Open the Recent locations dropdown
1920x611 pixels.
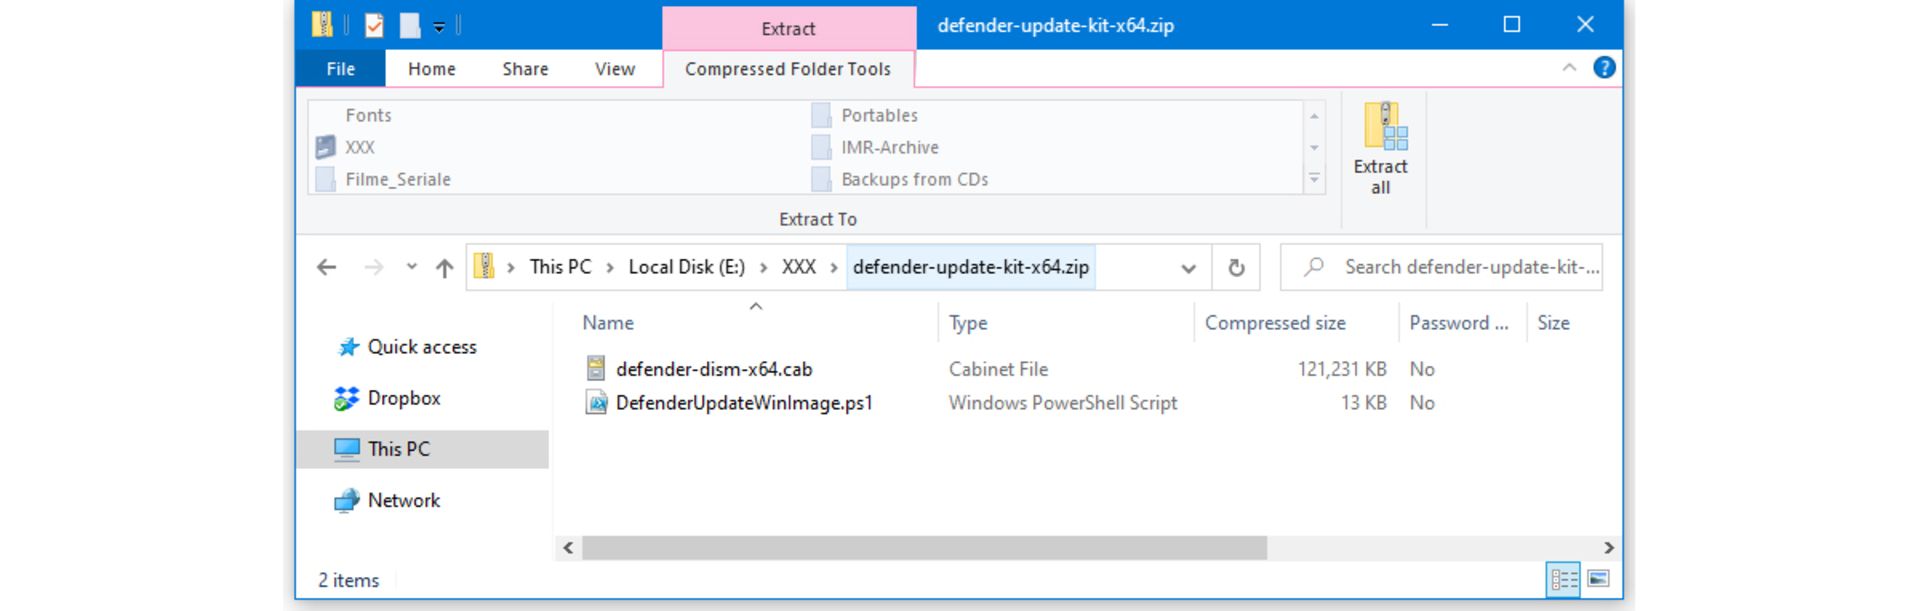click(x=411, y=267)
